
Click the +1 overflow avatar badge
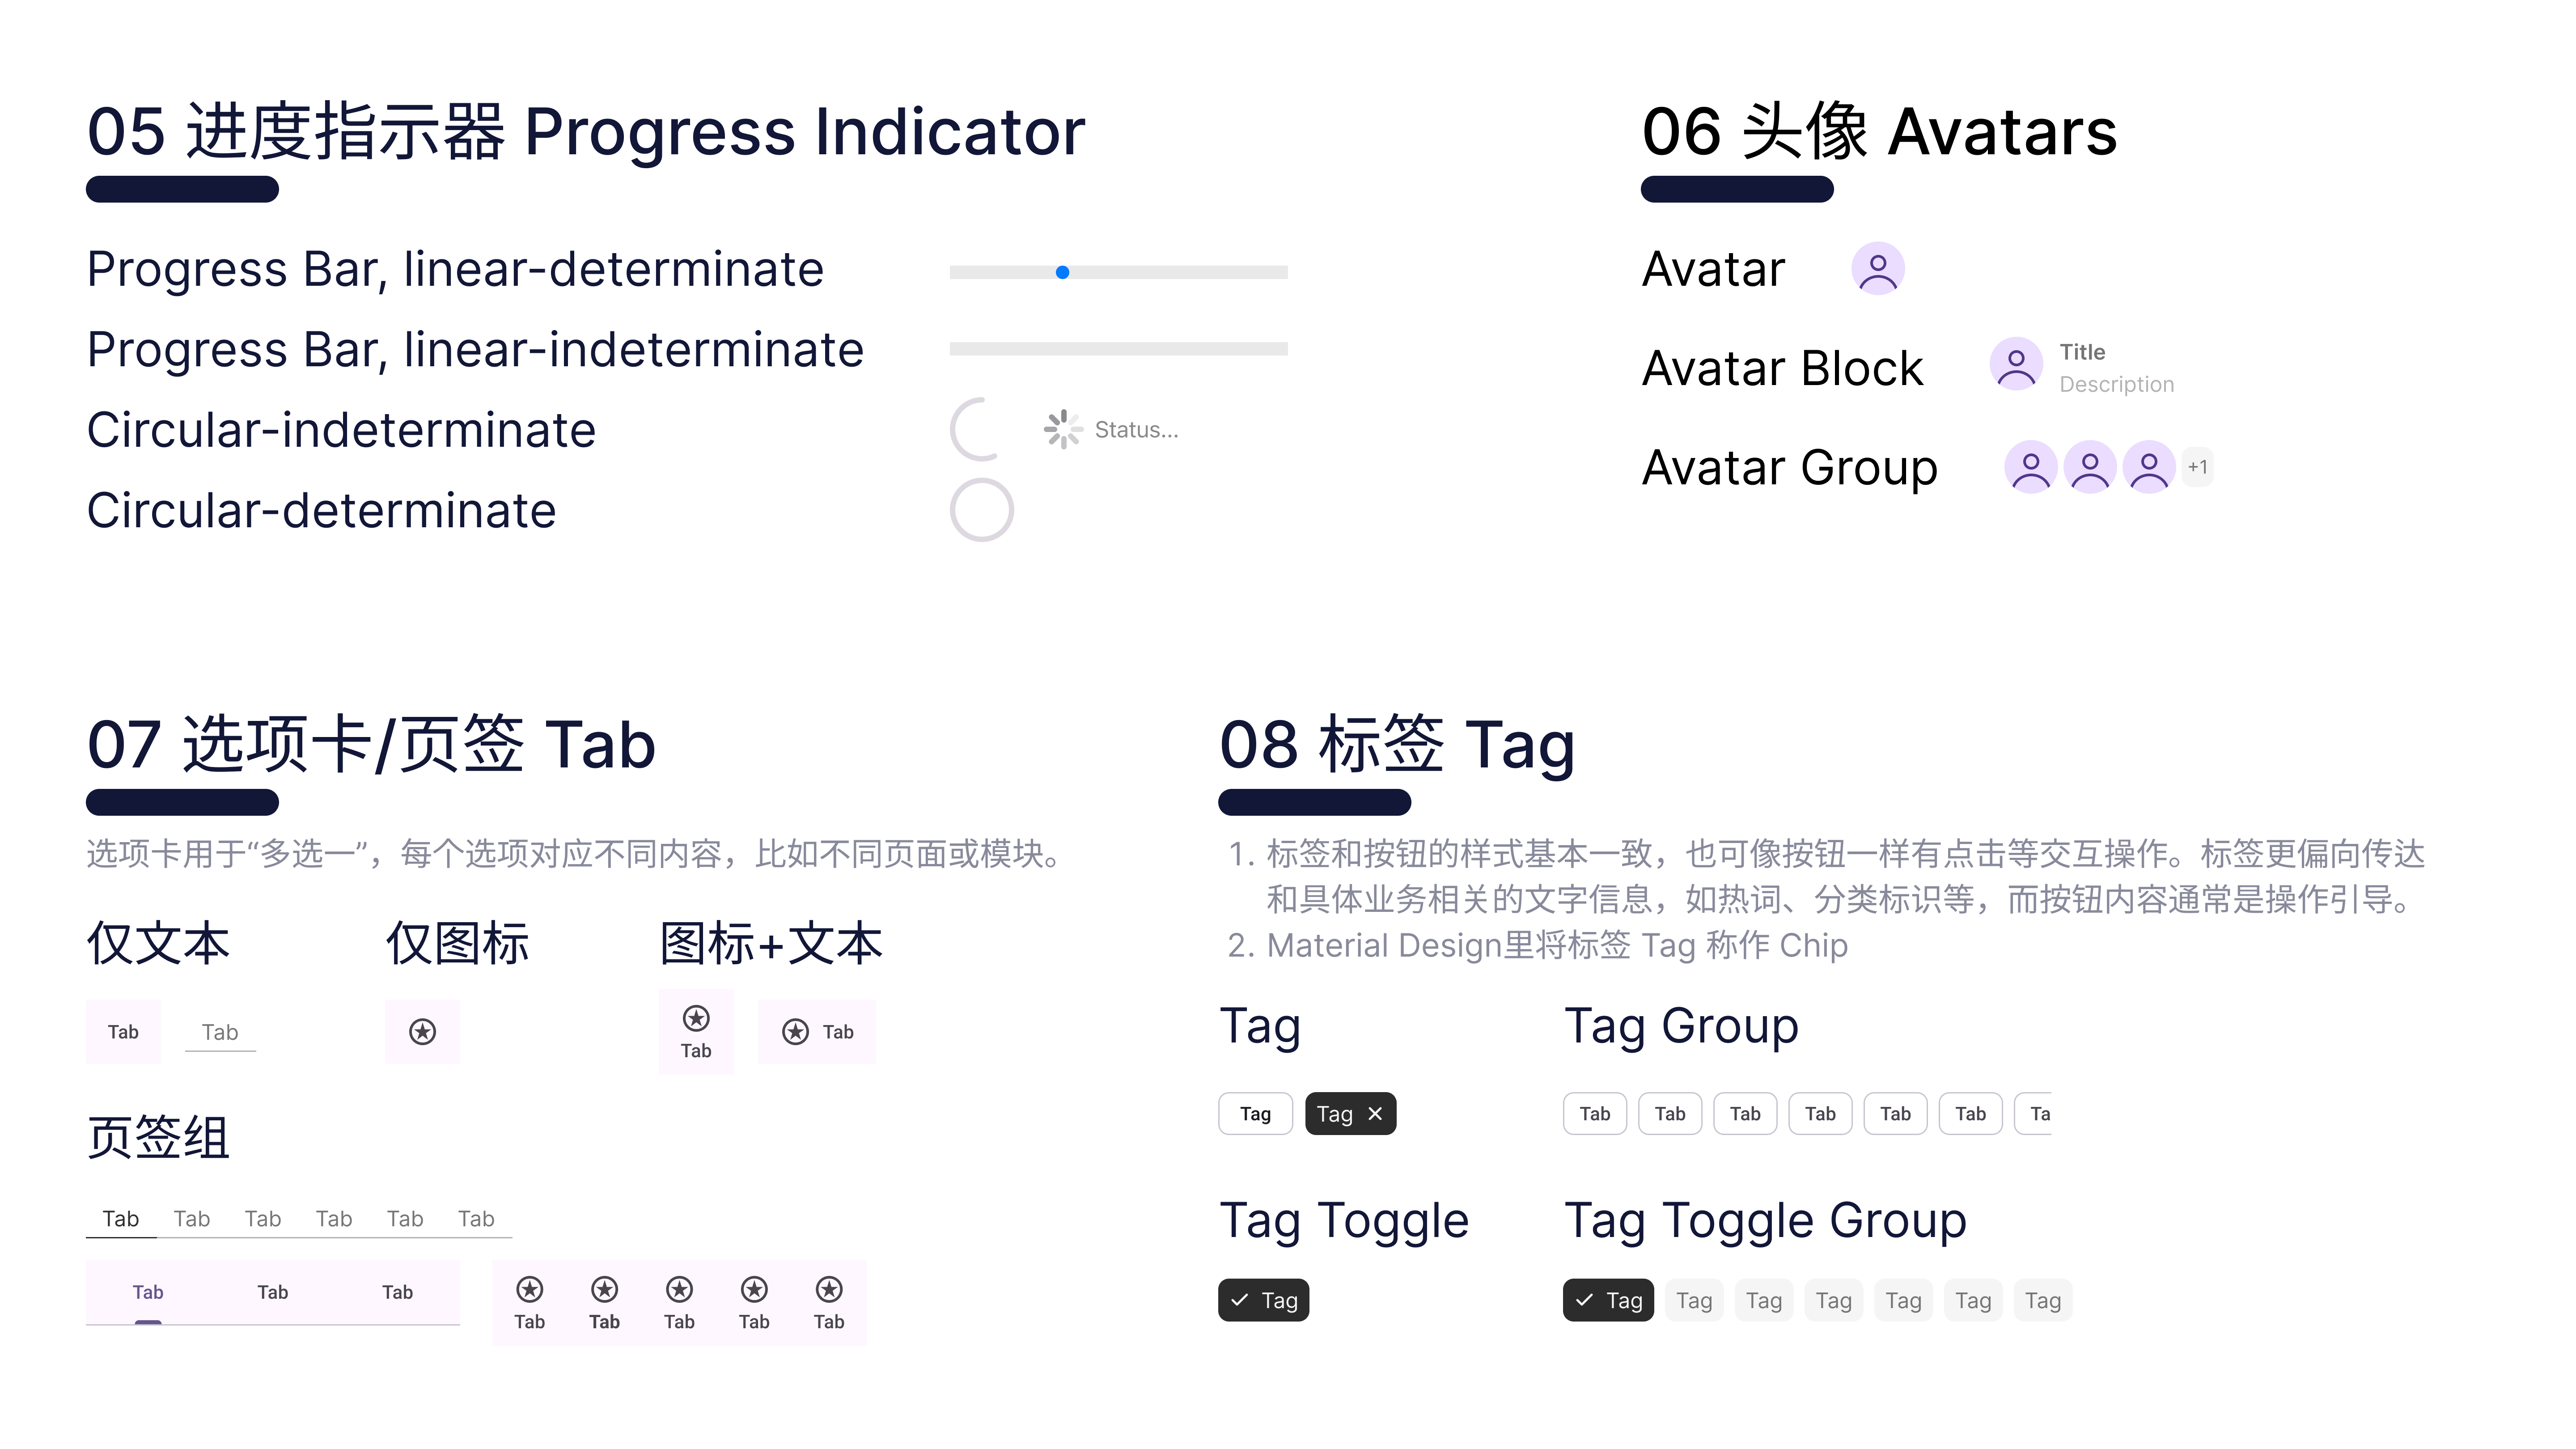coord(2197,467)
